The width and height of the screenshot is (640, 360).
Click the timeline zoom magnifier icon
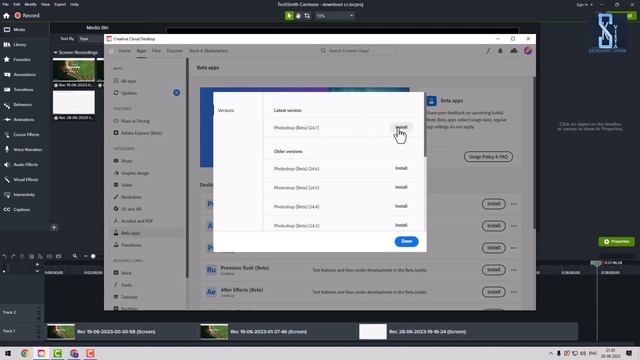coord(75,256)
